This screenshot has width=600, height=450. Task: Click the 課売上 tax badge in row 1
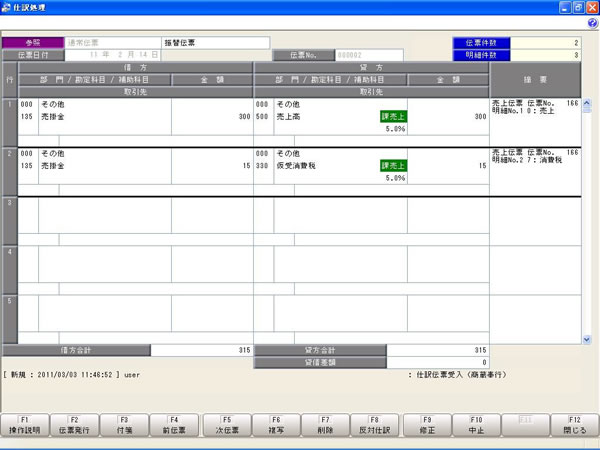point(393,117)
